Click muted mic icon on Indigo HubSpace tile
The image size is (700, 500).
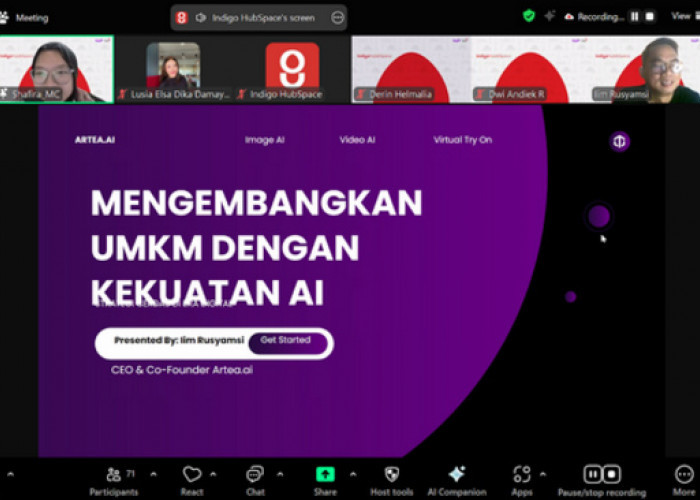tap(242, 94)
